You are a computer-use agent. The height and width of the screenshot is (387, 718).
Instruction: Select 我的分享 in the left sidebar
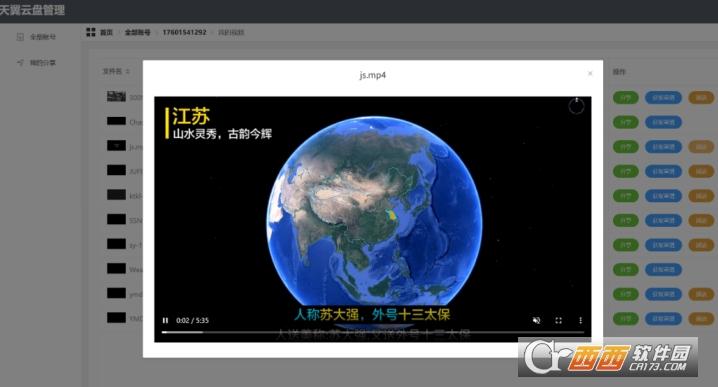click(43, 63)
